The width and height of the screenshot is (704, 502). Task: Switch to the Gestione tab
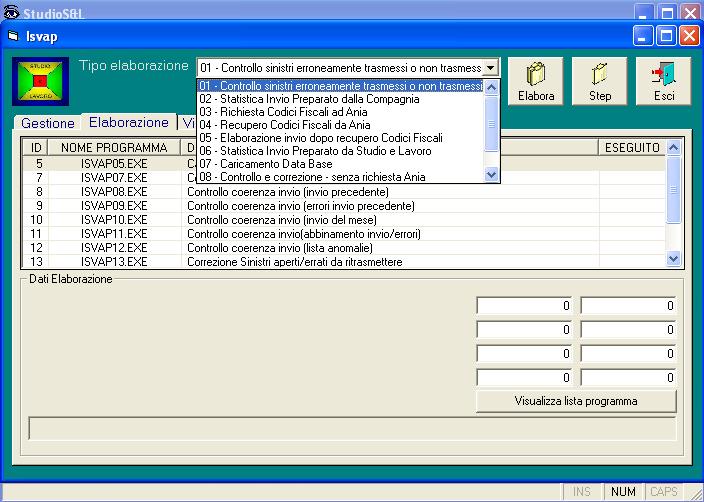coord(48,123)
